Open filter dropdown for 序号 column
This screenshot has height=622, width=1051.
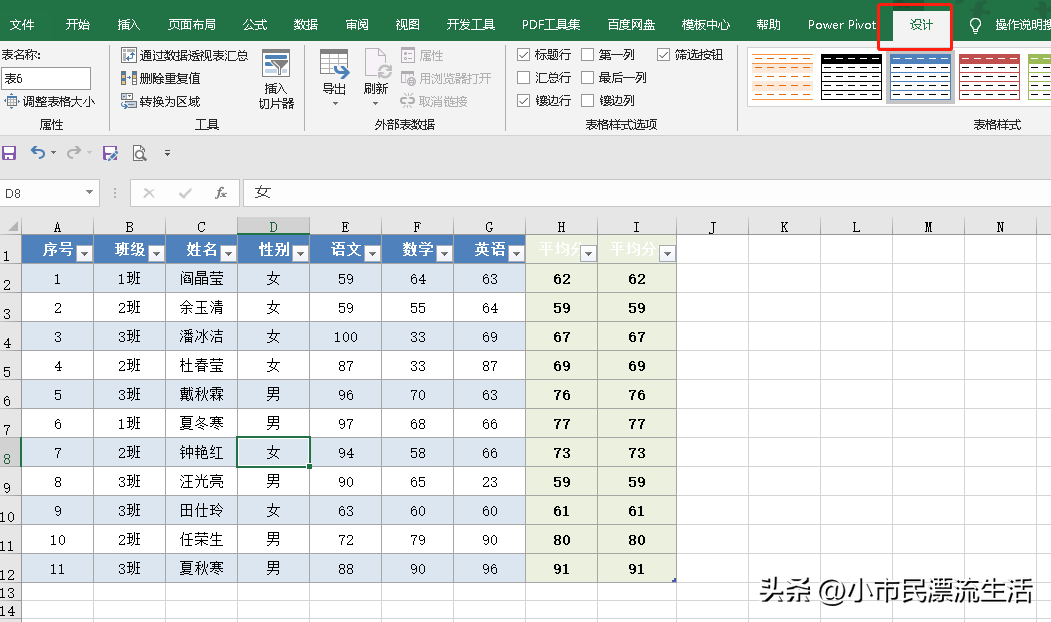(84, 253)
